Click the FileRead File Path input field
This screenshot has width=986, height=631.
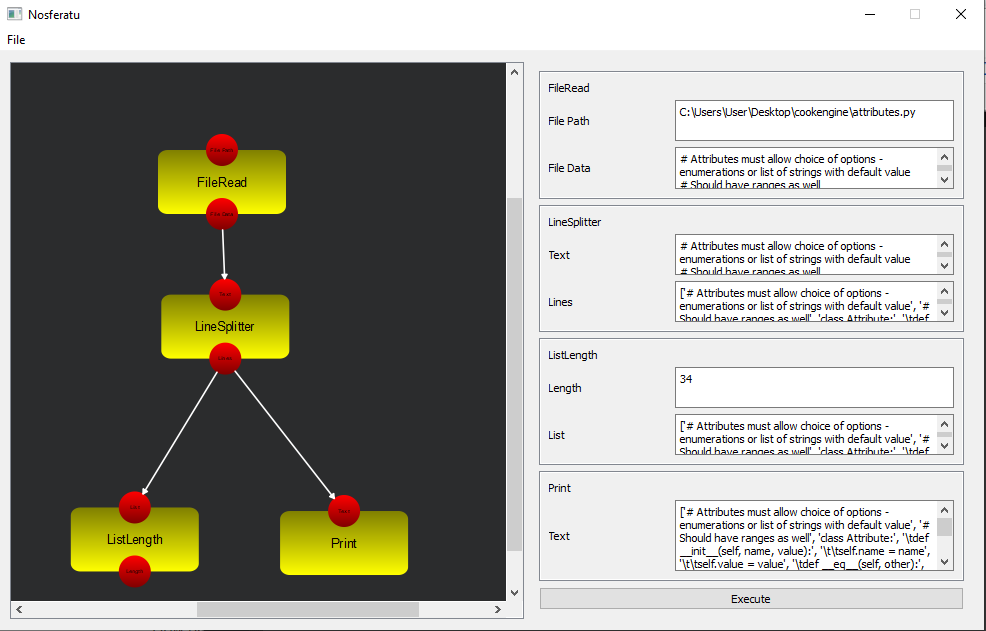point(814,120)
